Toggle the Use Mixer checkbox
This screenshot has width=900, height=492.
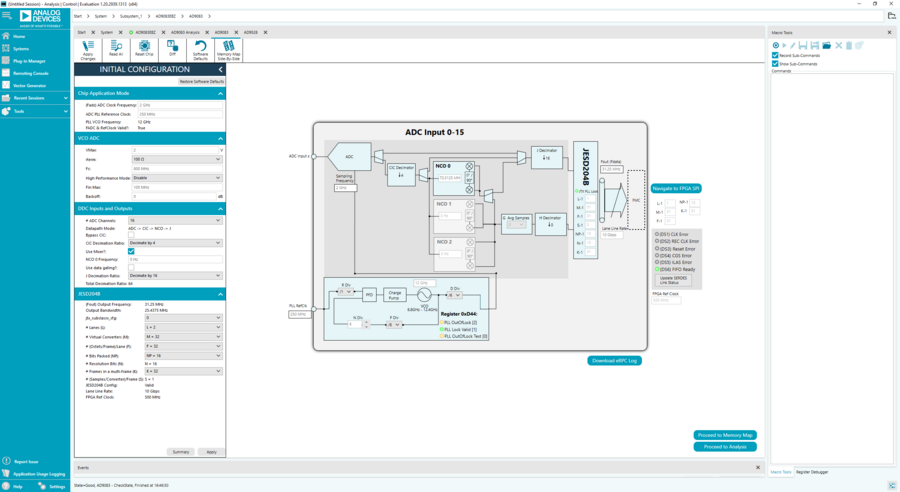click(x=131, y=251)
